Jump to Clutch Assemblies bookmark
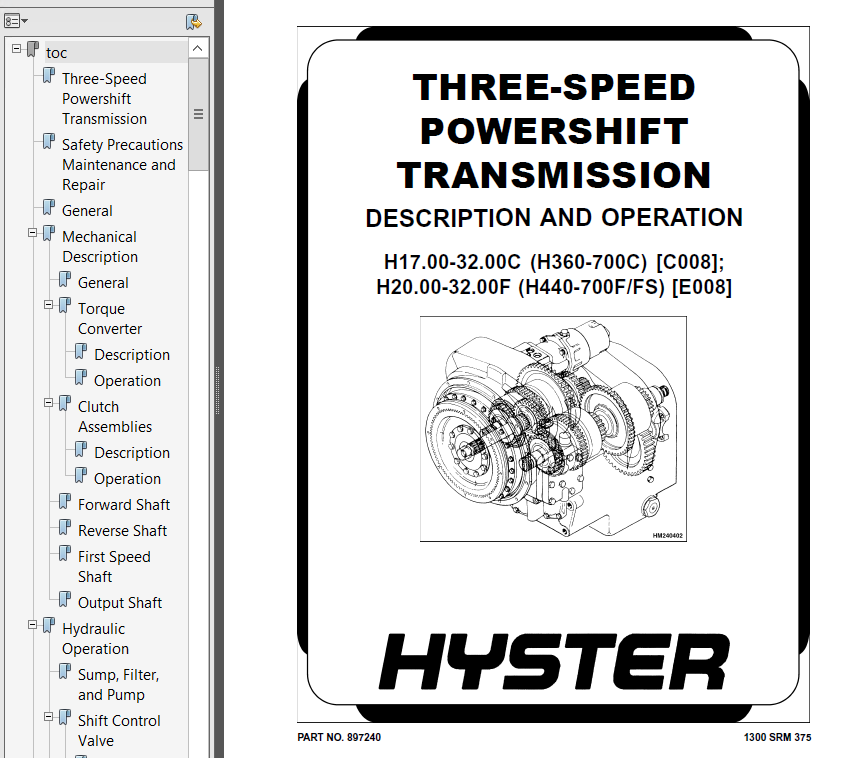This screenshot has width=844, height=758. (115, 417)
